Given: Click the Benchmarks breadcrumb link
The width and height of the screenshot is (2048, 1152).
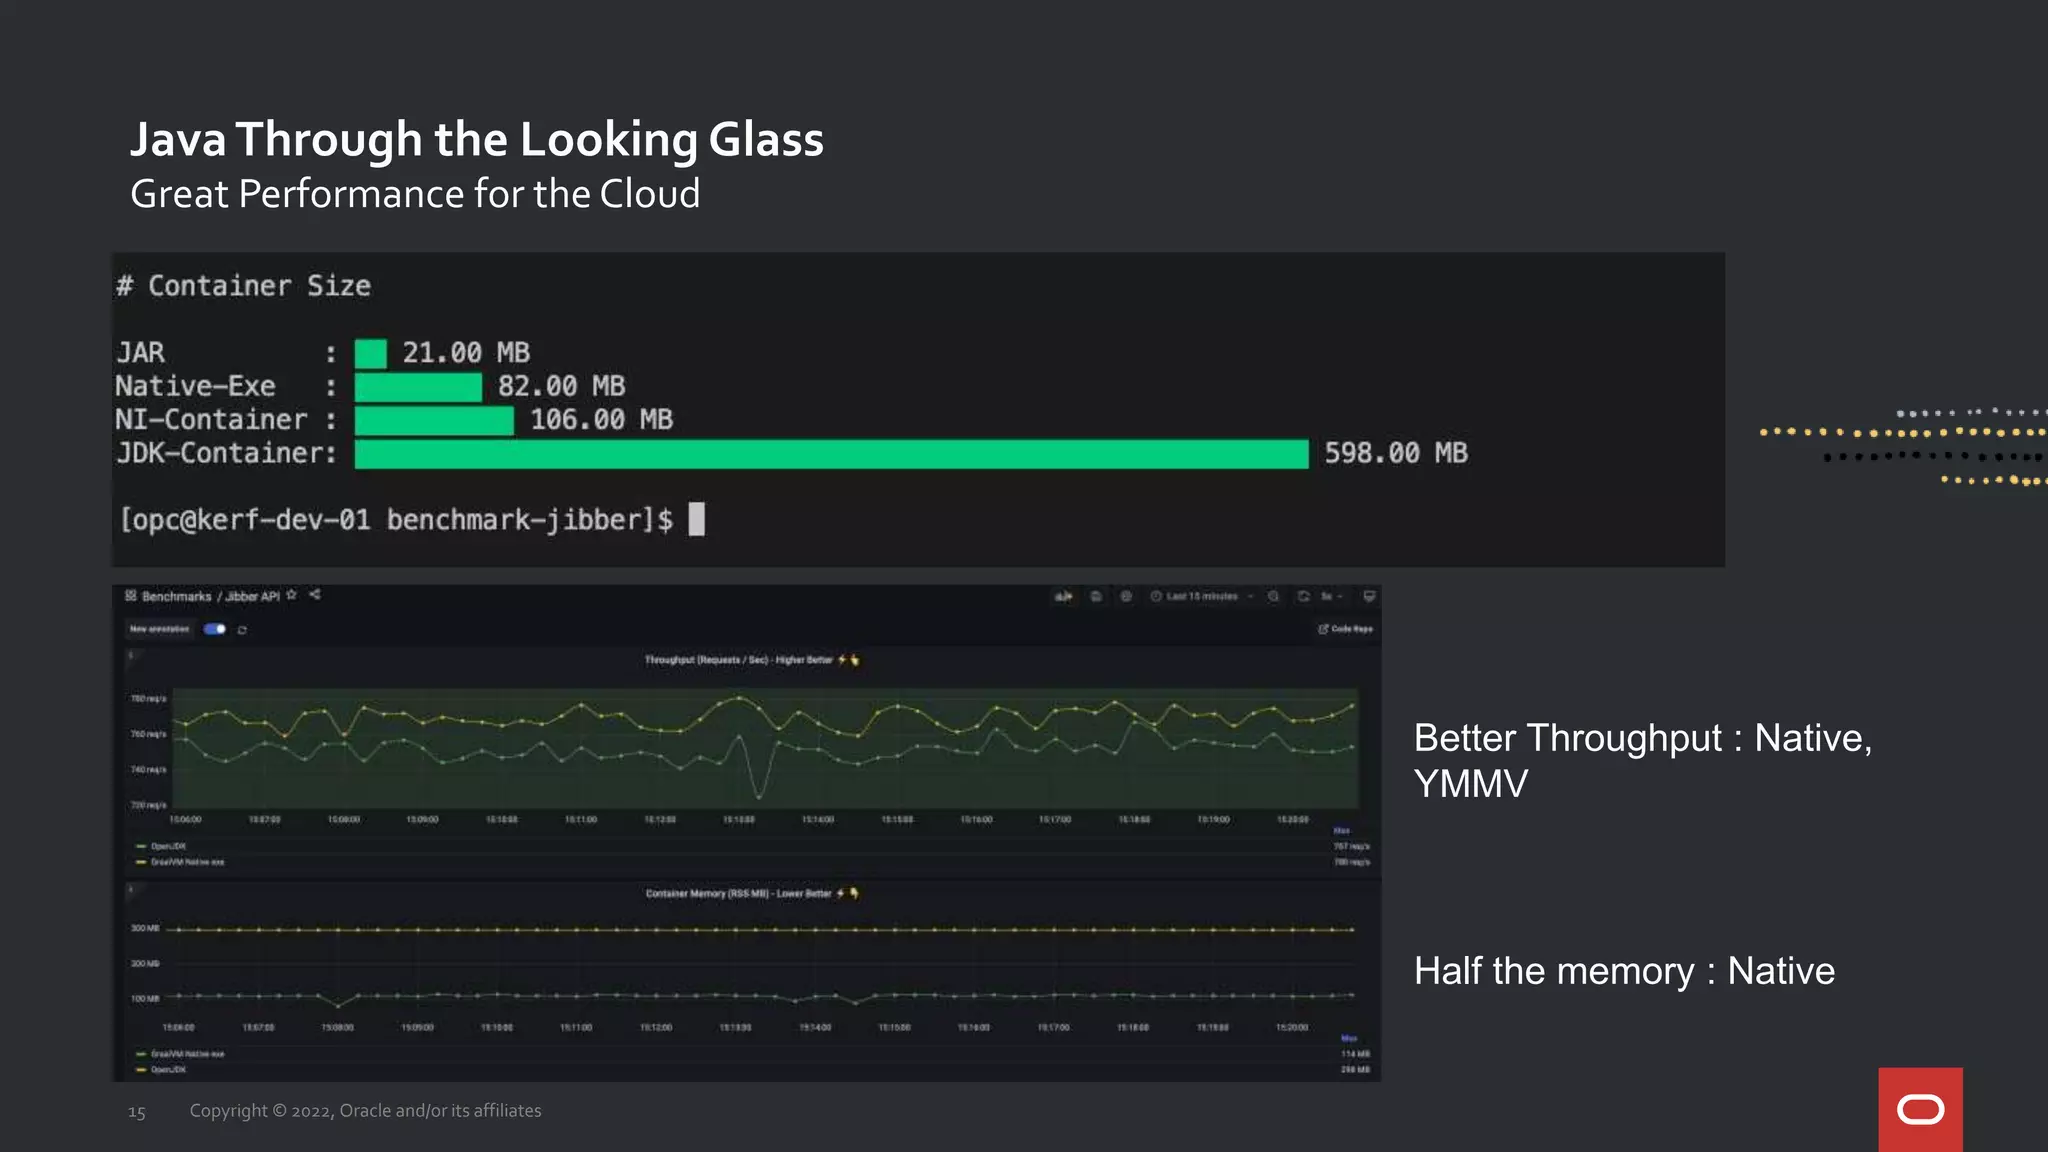Looking at the screenshot, I should 176,596.
